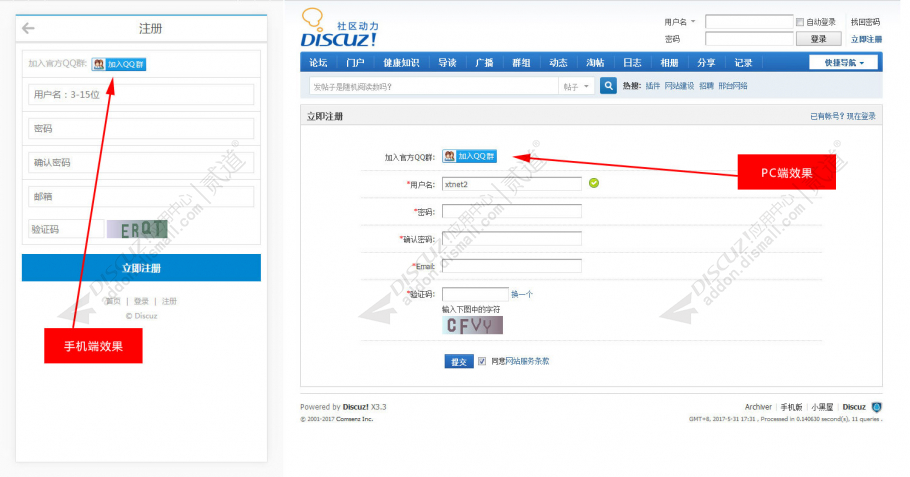Focus PC Email field
This screenshot has width=910, height=477.
coord(512,266)
